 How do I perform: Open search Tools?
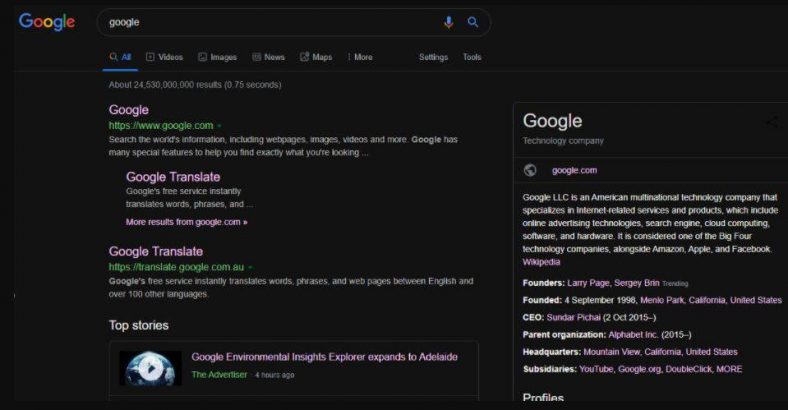[x=472, y=57]
